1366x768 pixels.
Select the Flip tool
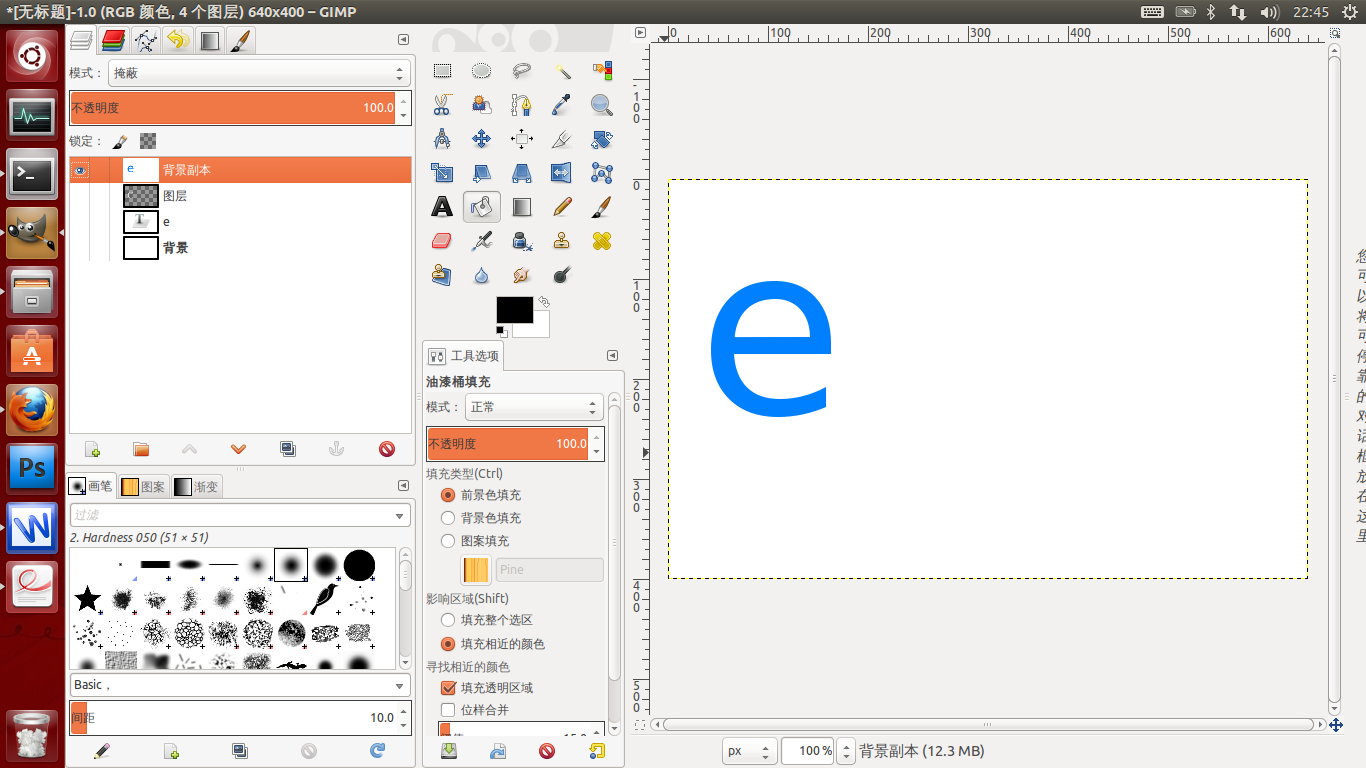[x=562, y=173]
